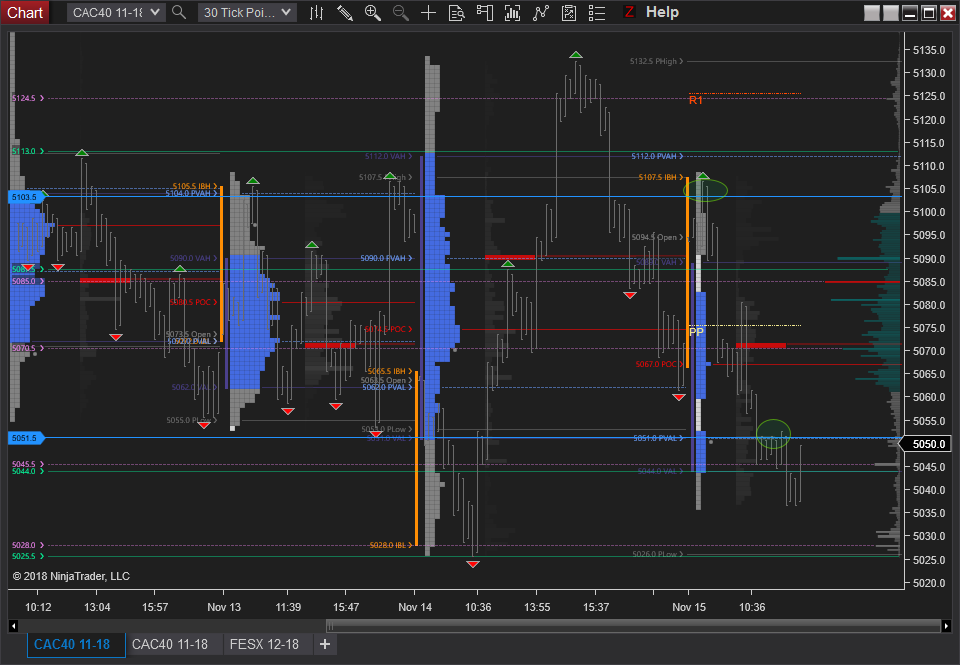Click the 5065.5 IBH label
The image size is (960, 665).
tap(391, 372)
